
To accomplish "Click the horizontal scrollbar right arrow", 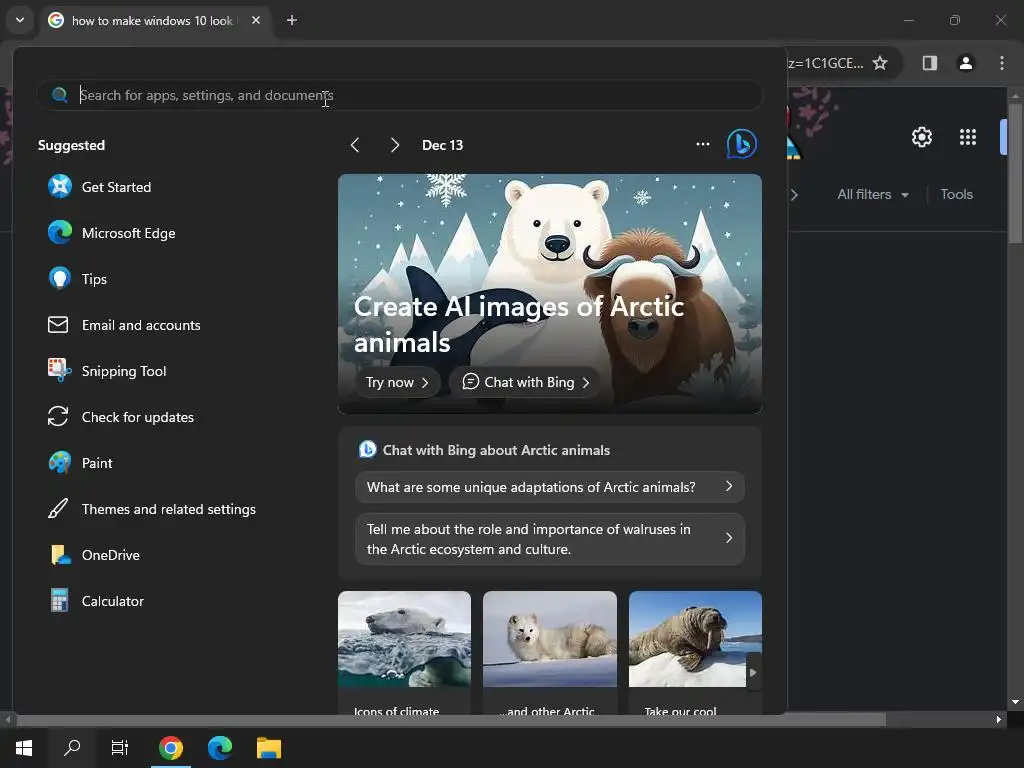I will pos(999,720).
